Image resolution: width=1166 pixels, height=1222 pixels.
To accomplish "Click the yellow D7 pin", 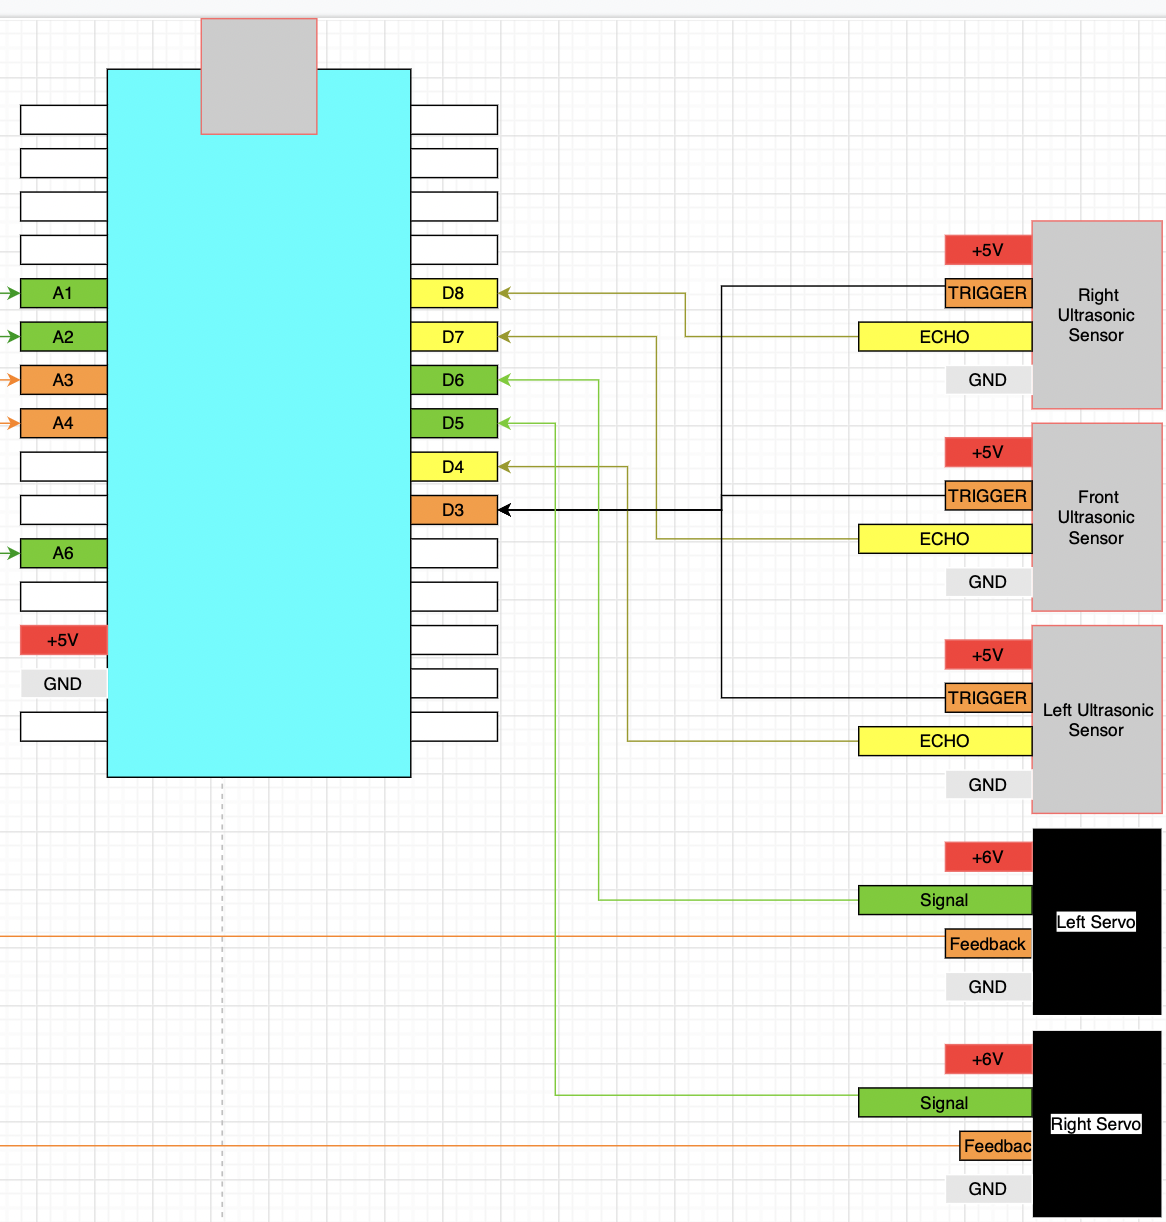I will click(454, 337).
